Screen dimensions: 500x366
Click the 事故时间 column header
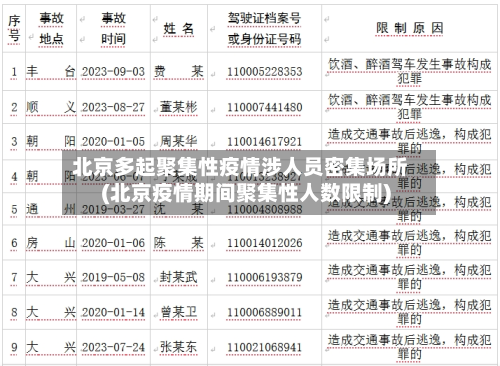click(113, 28)
